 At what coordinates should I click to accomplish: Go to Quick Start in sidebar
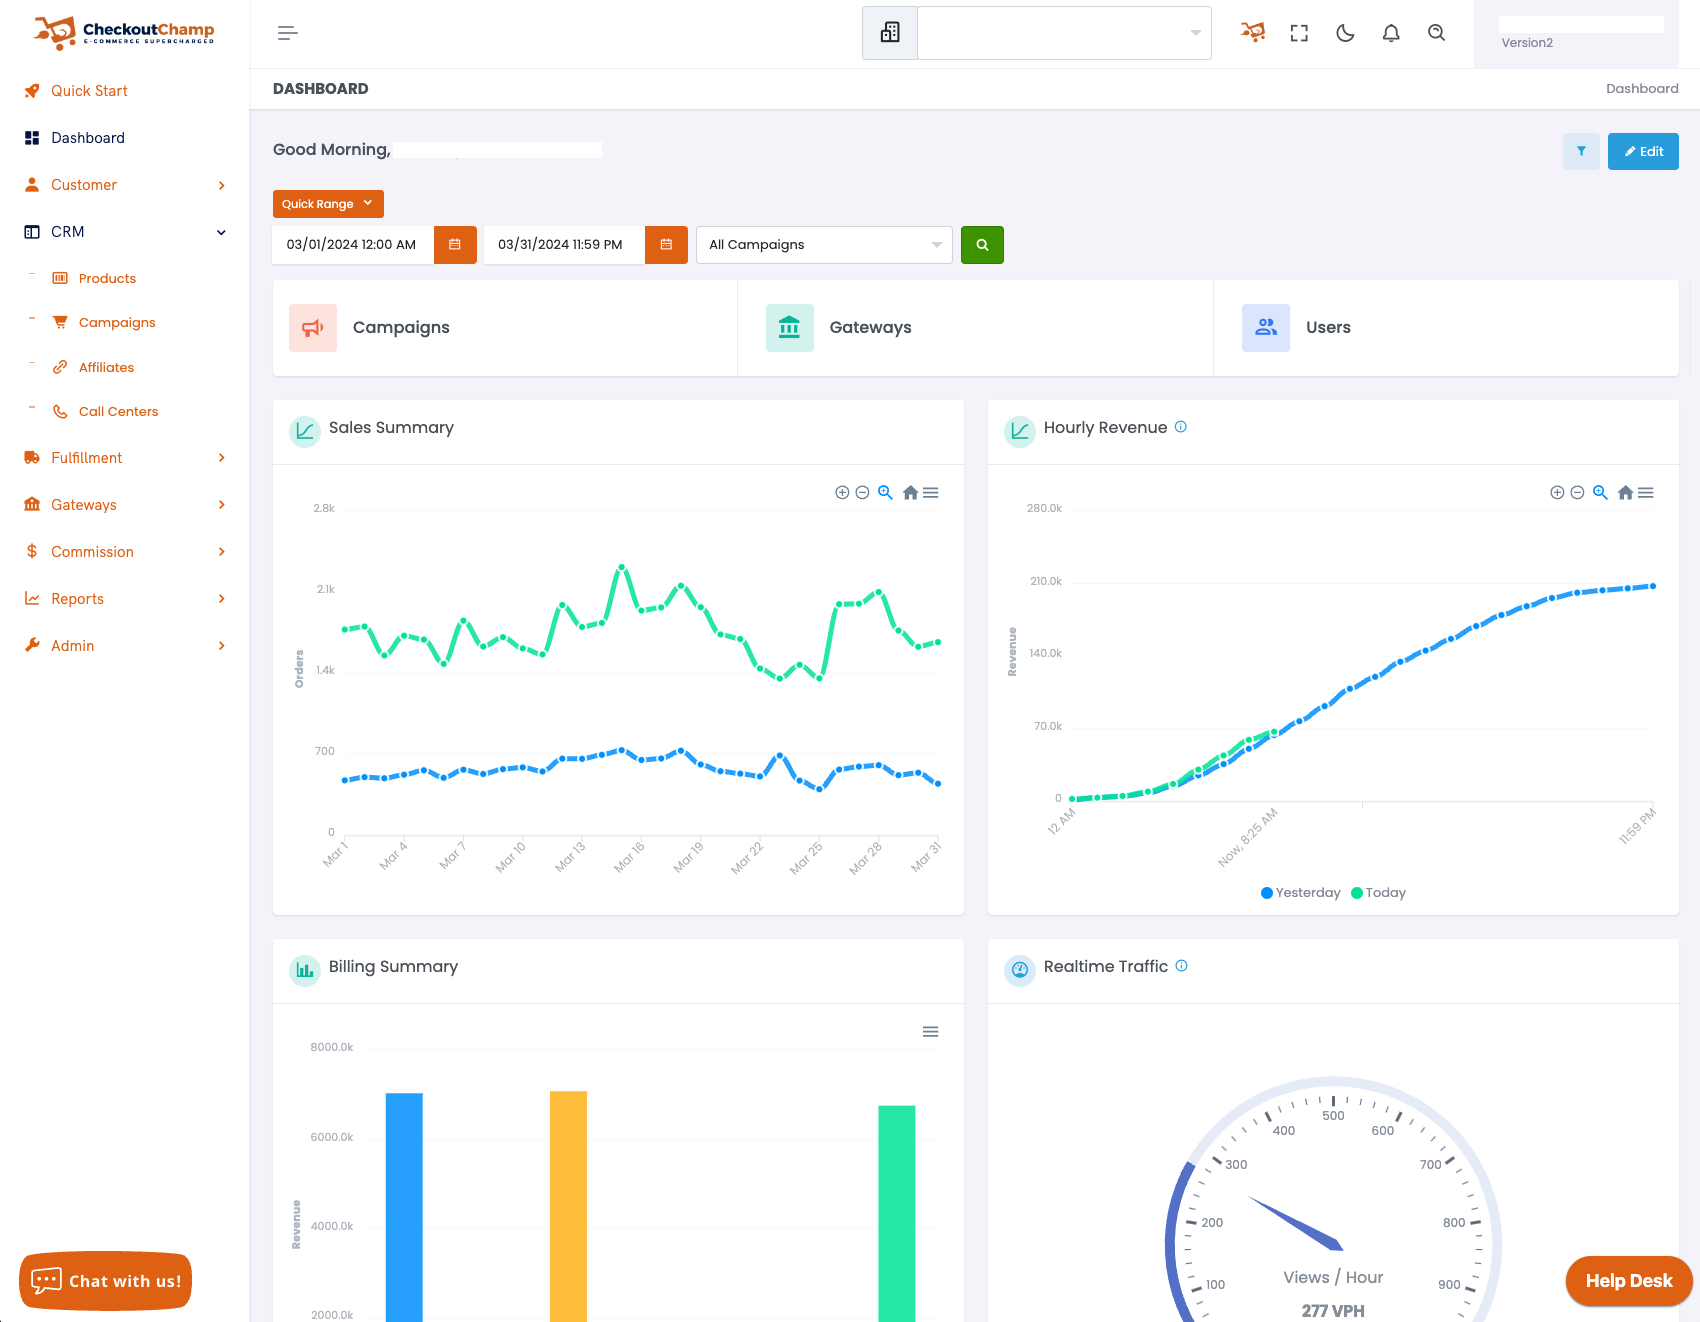point(89,91)
